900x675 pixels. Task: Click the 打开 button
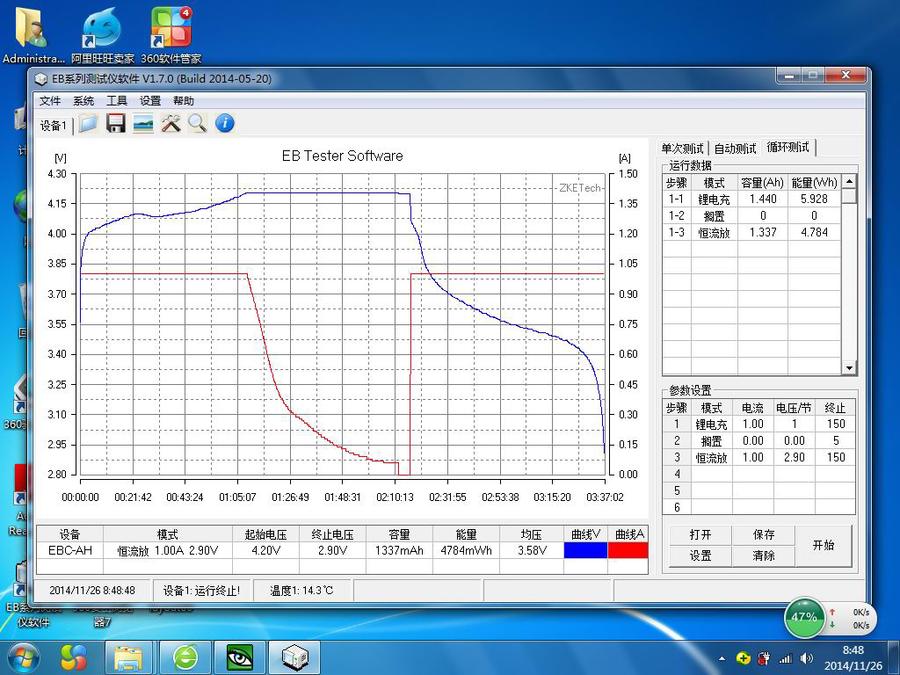pyautogui.click(x=700, y=535)
